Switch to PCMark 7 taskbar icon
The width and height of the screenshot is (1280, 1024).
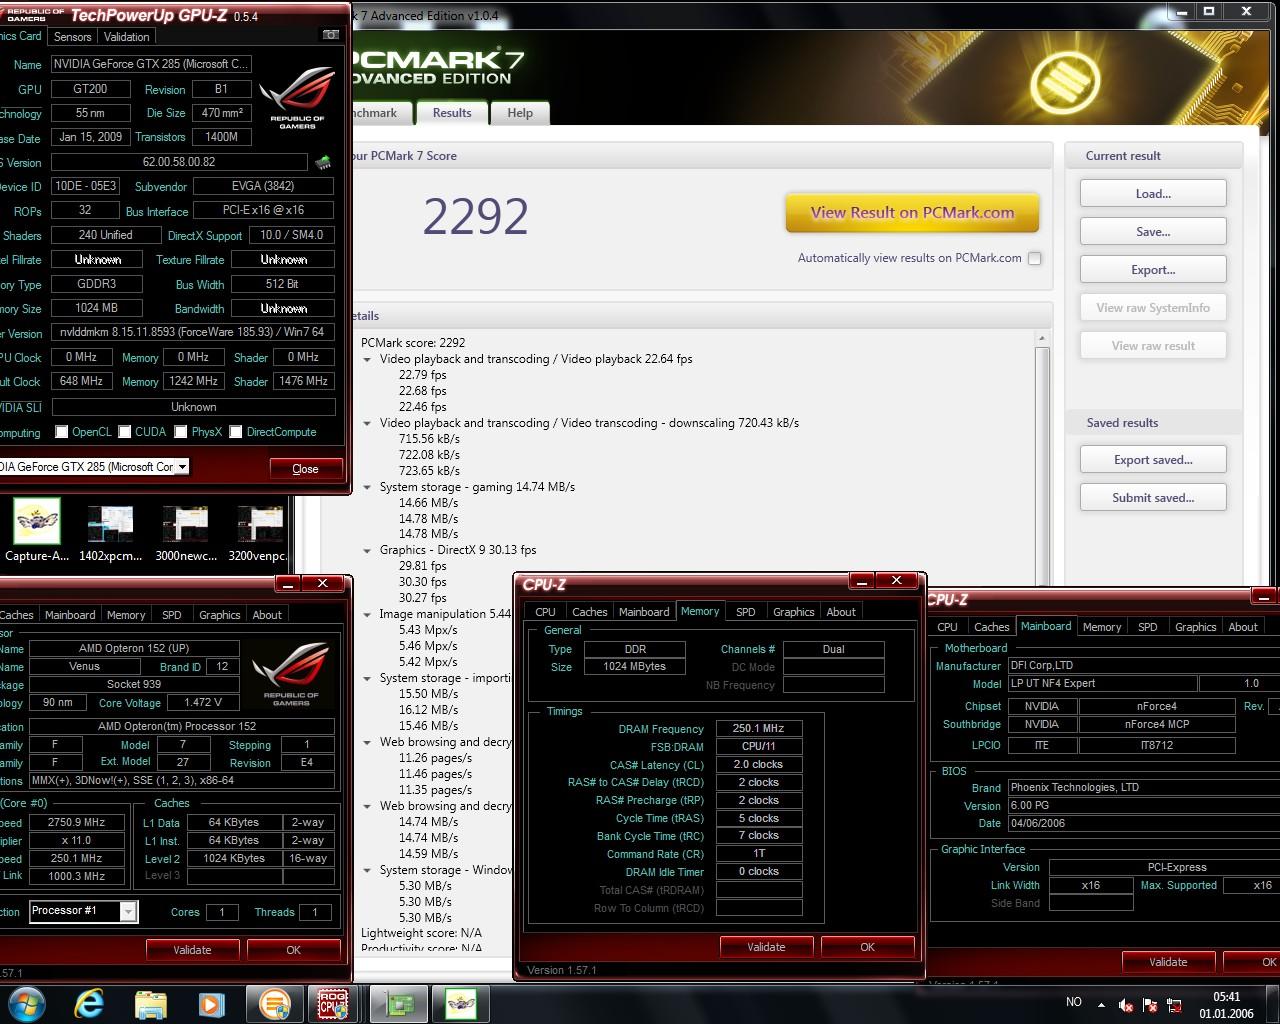(x=274, y=1003)
